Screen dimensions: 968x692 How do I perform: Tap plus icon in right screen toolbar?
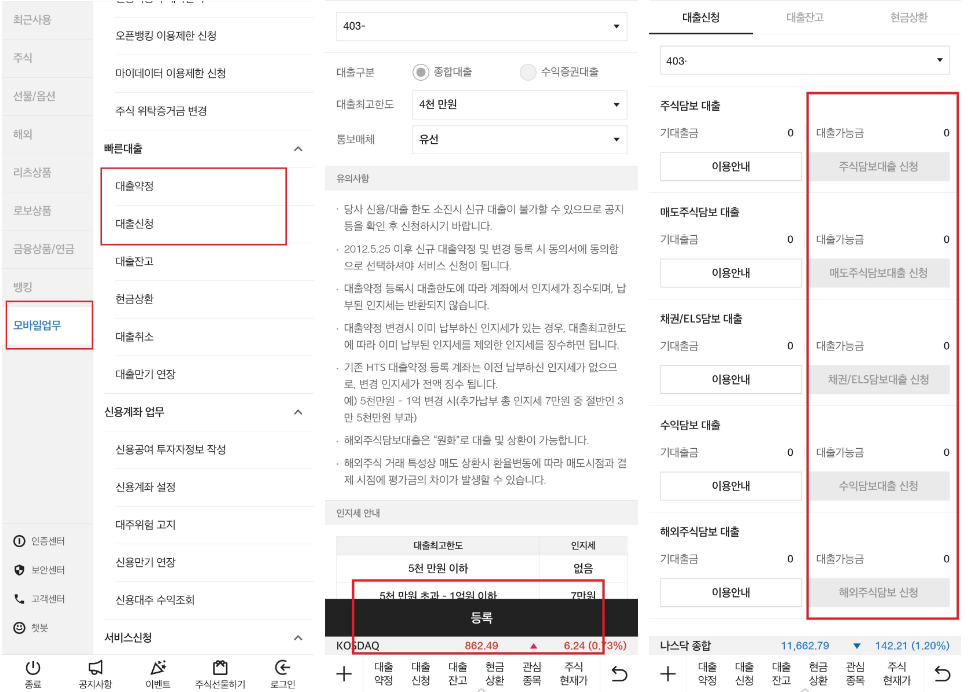(x=667, y=673)
